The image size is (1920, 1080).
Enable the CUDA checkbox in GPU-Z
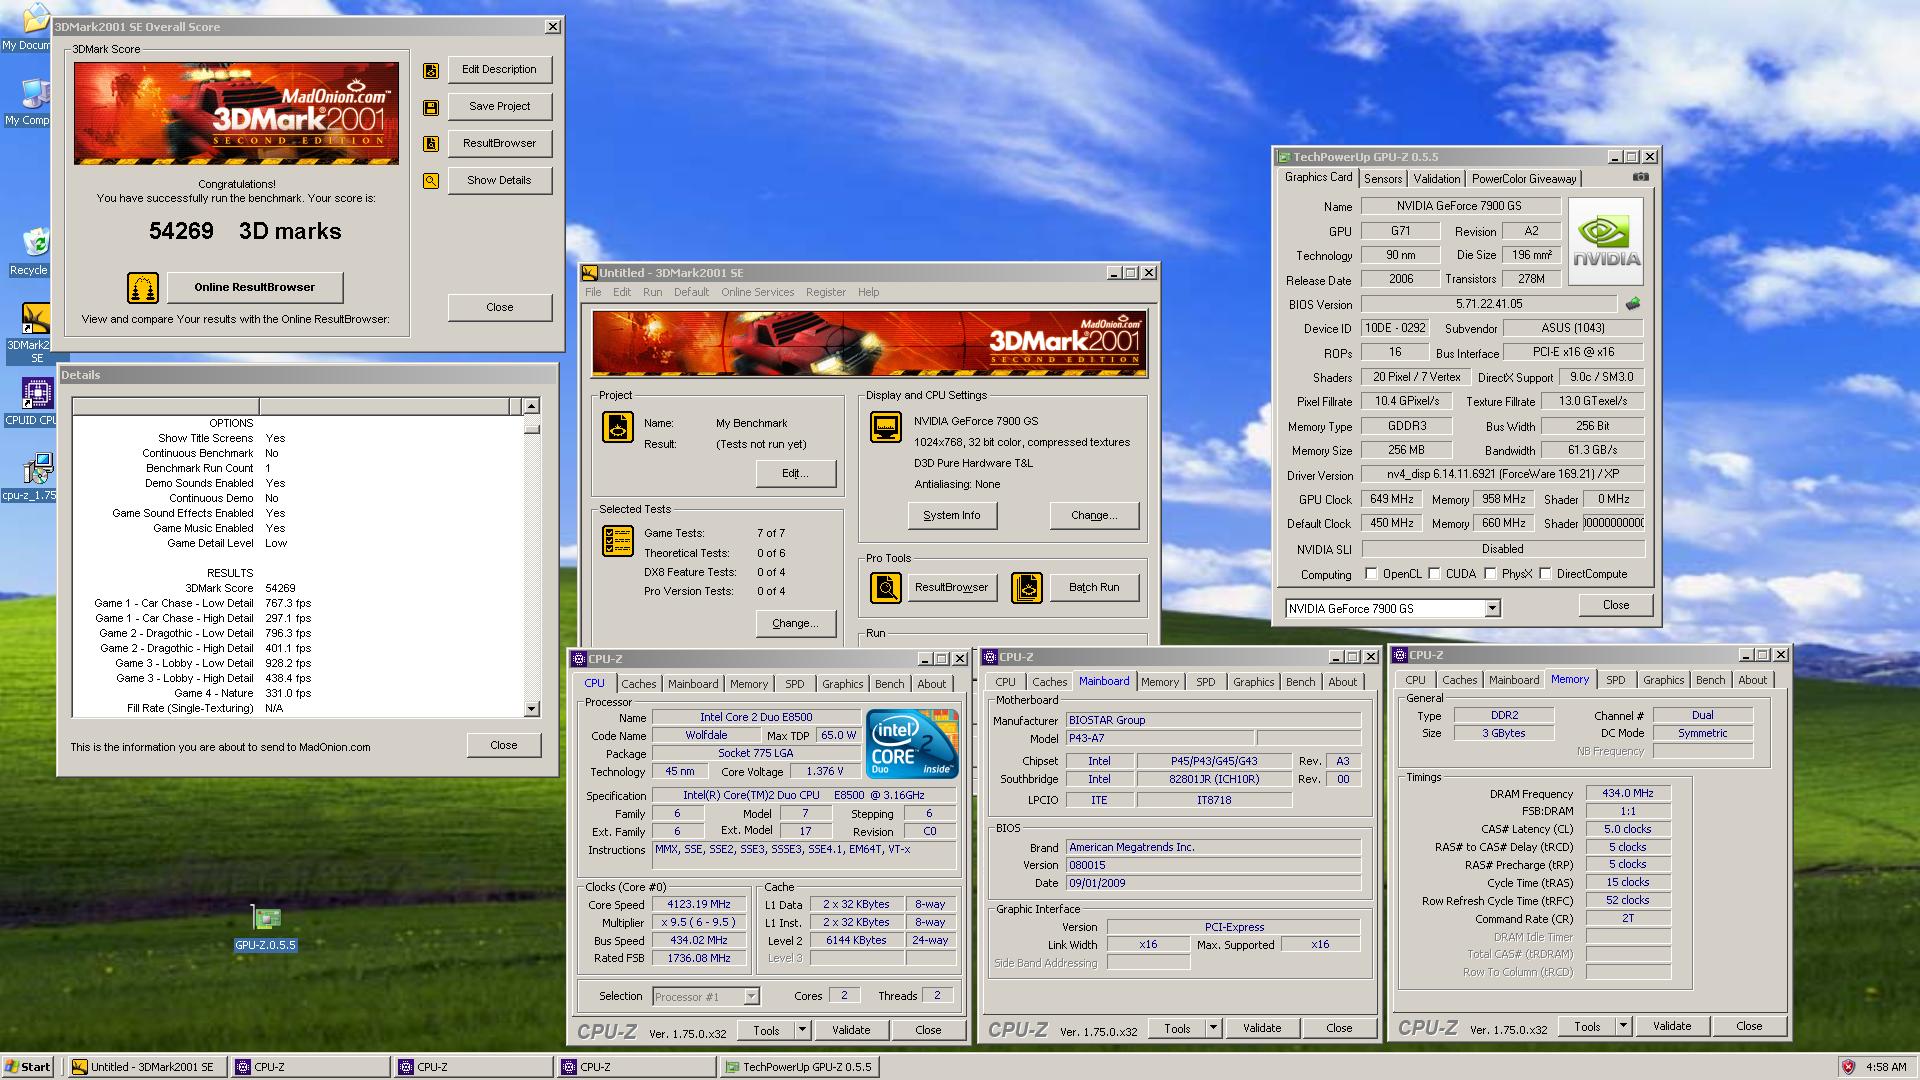click(1434, 574)
